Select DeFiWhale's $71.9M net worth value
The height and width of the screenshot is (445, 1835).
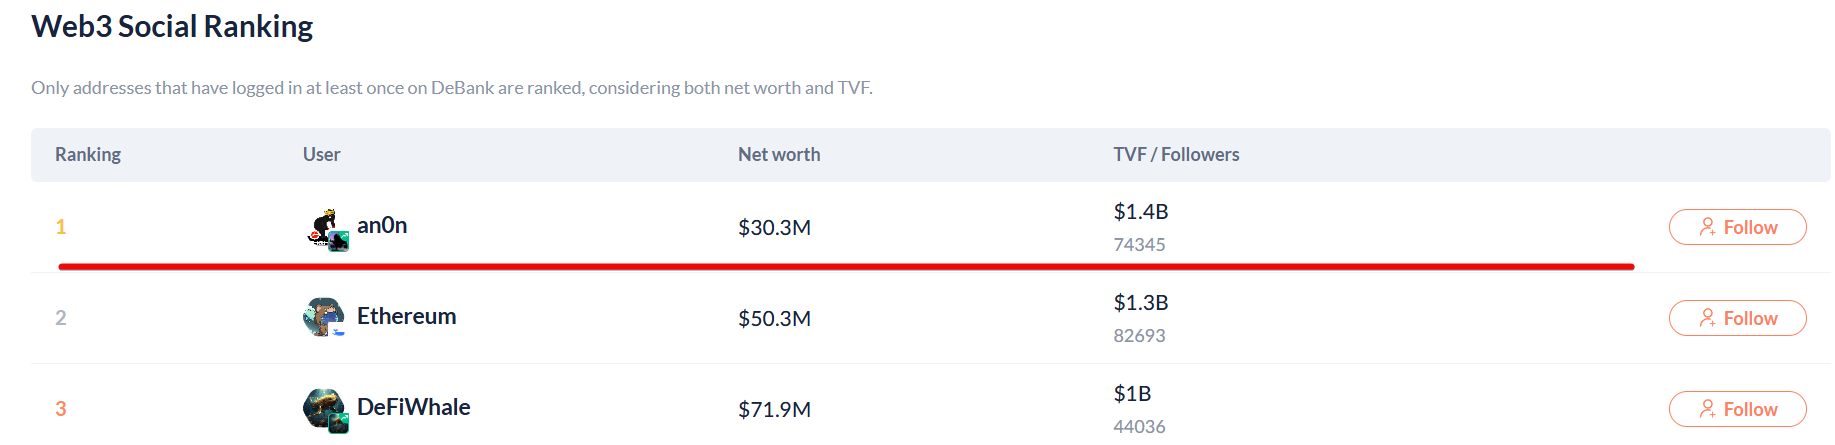tap(774, 410)
